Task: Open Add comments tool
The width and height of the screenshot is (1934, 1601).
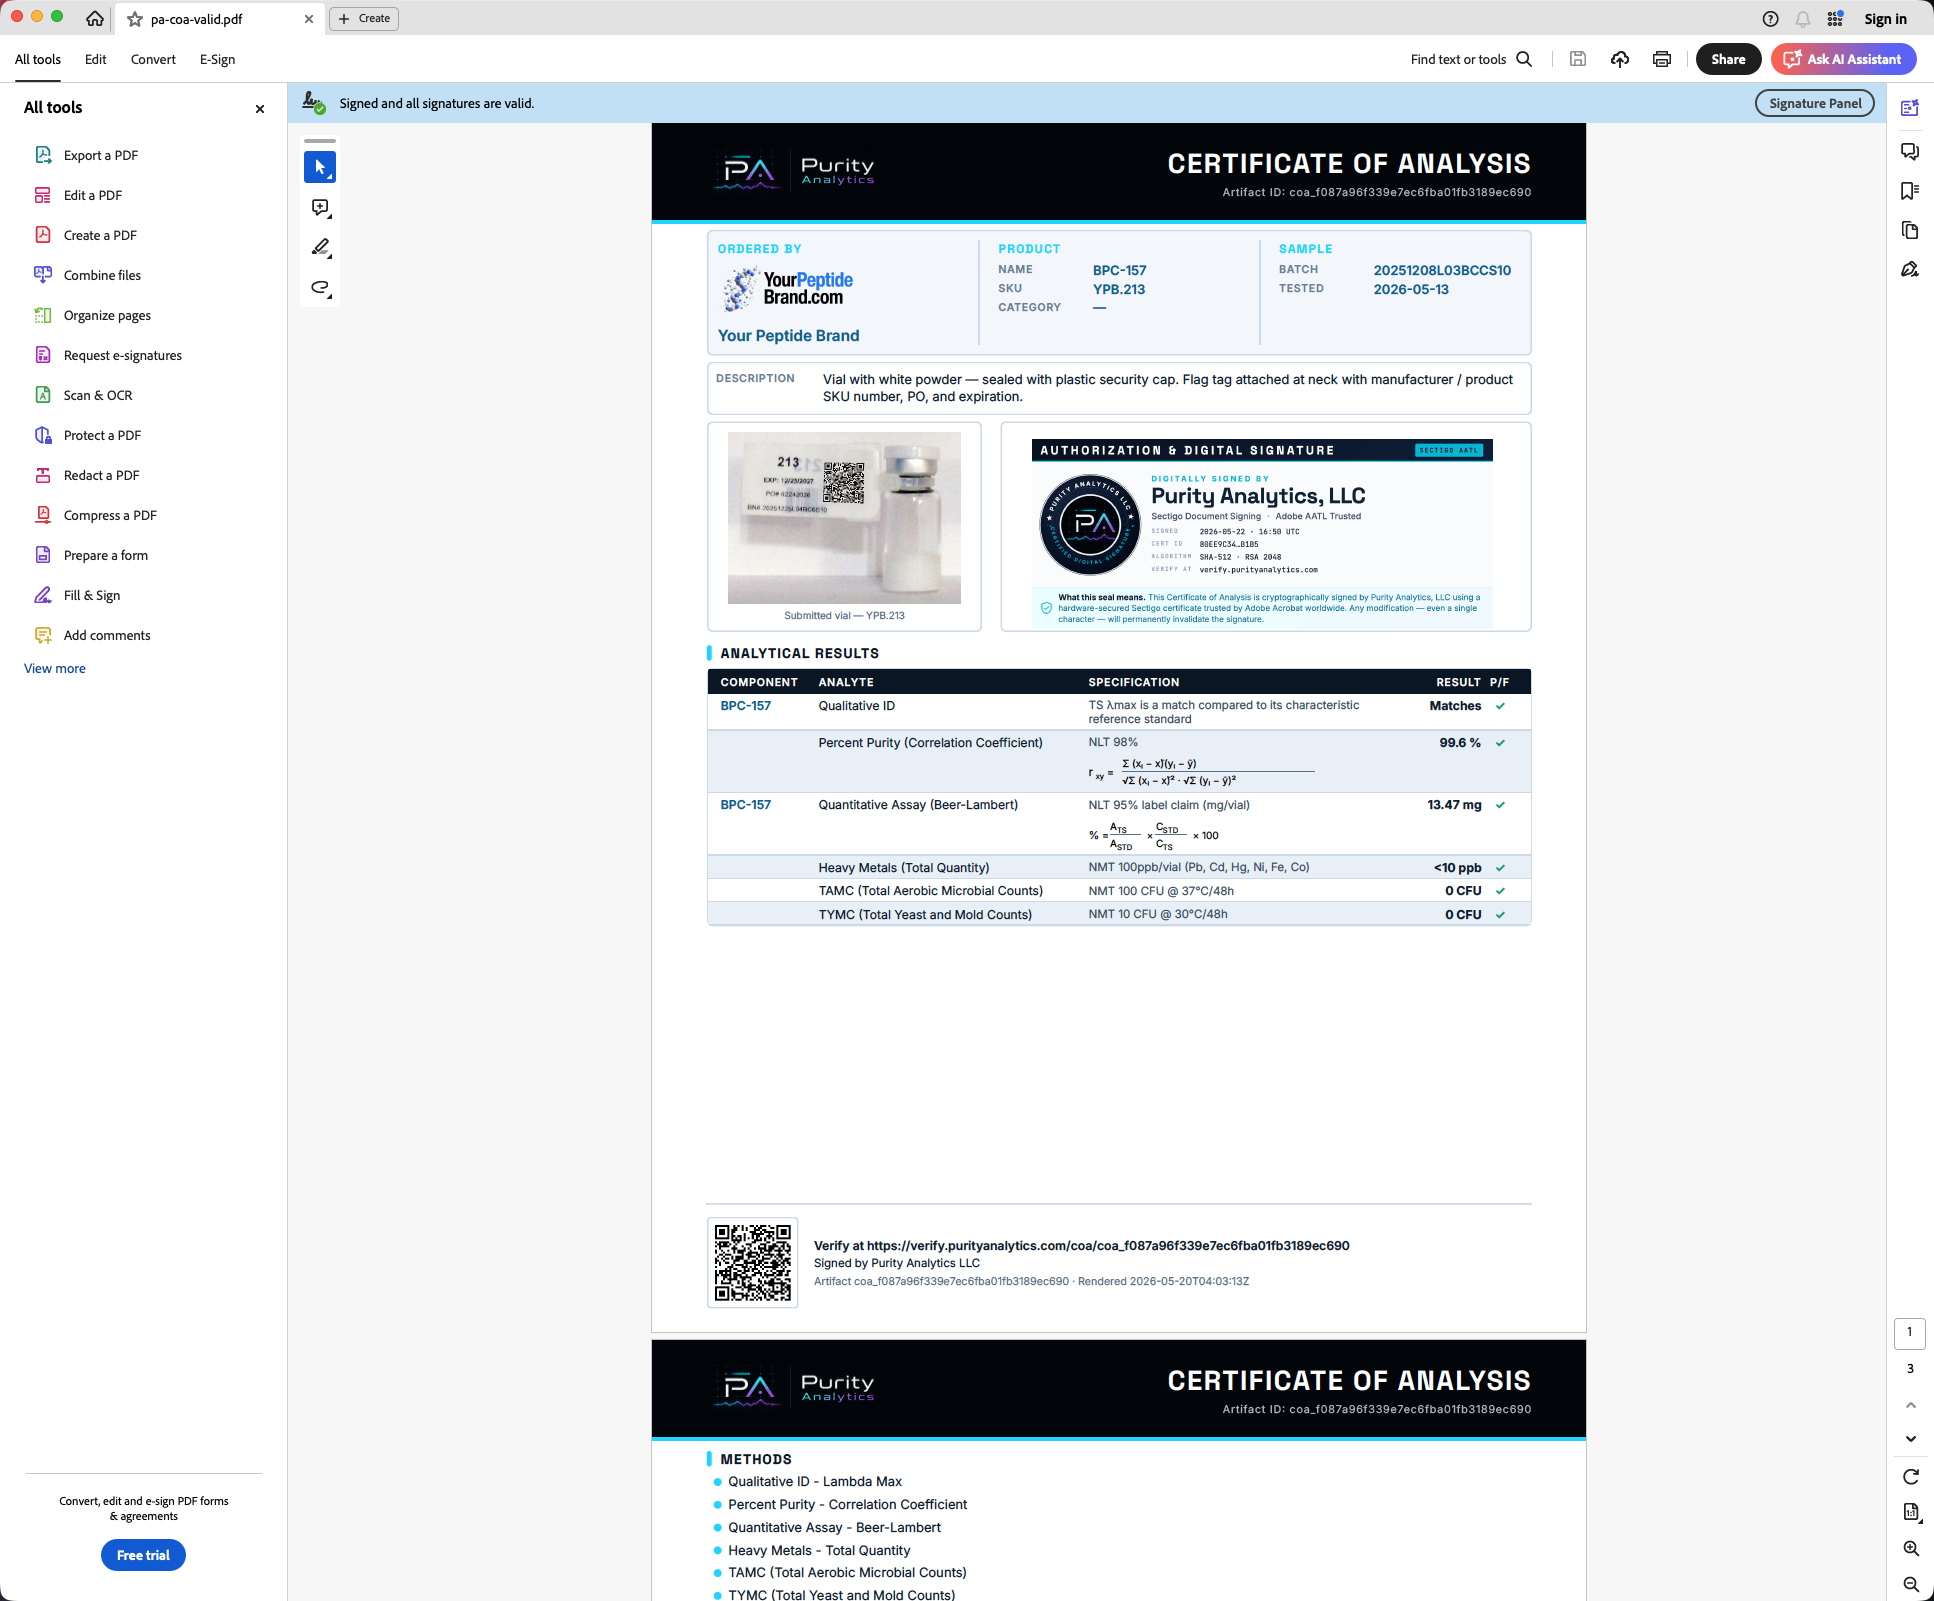Action: click(x=107, y=635)
